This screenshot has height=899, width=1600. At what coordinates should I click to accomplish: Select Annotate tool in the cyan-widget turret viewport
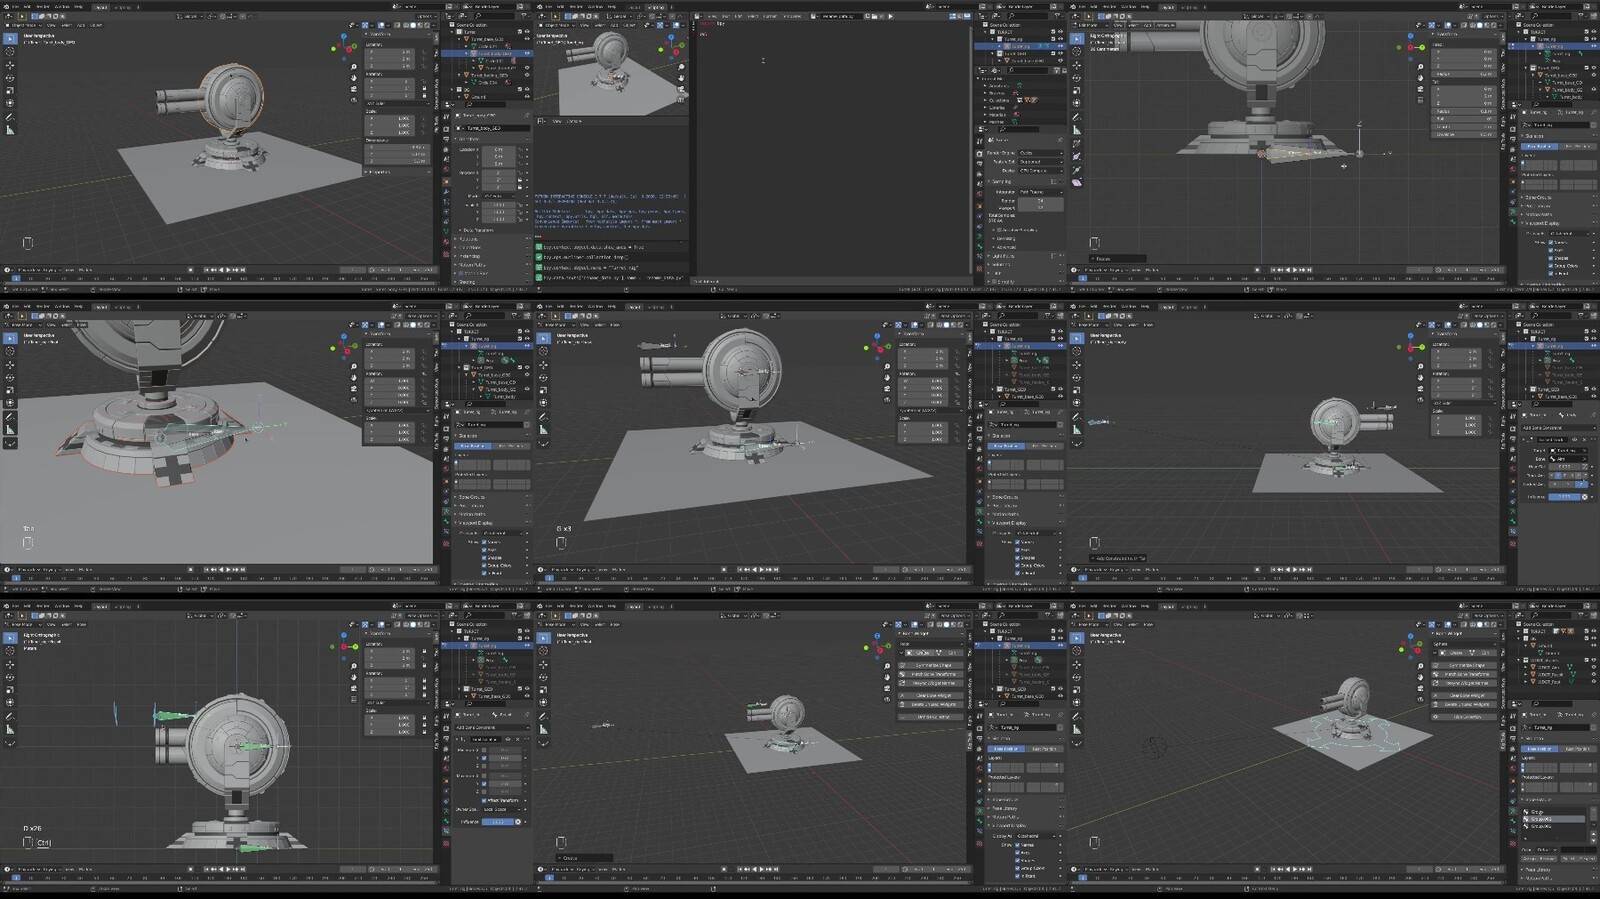(x=1077, y=716)
